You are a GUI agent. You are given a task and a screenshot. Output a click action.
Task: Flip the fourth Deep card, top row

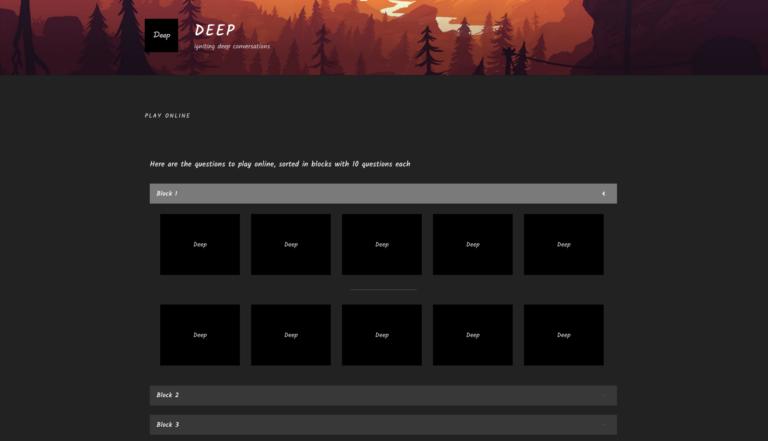(x=473, y=244)
